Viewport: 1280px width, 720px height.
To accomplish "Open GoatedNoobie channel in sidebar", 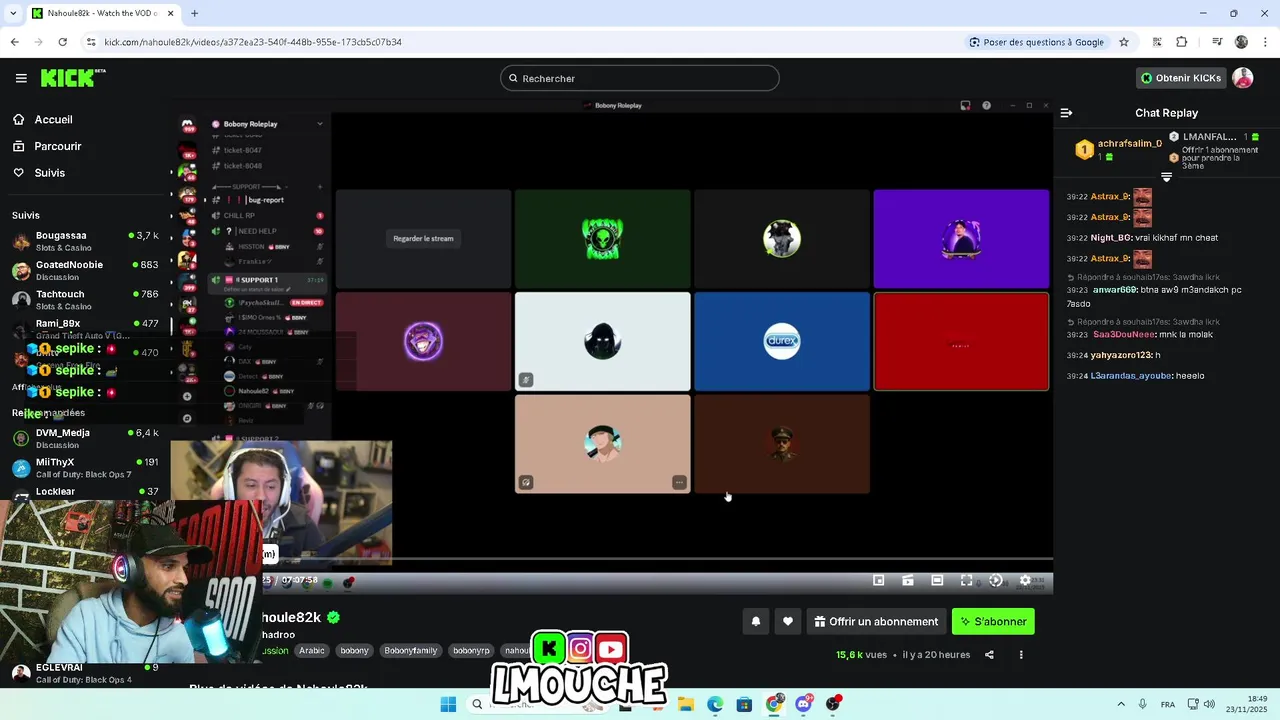I will coord(85,270).
